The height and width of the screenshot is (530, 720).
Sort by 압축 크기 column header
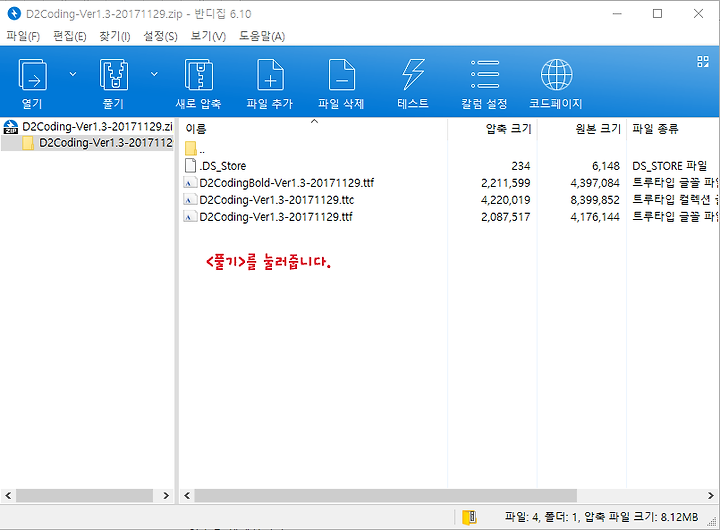click(x=508, y=129)
